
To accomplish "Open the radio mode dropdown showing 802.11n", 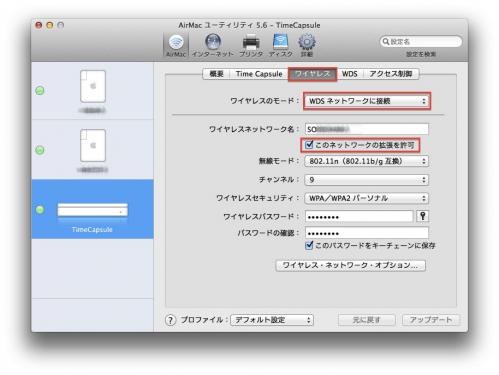I will click(367, 161).
